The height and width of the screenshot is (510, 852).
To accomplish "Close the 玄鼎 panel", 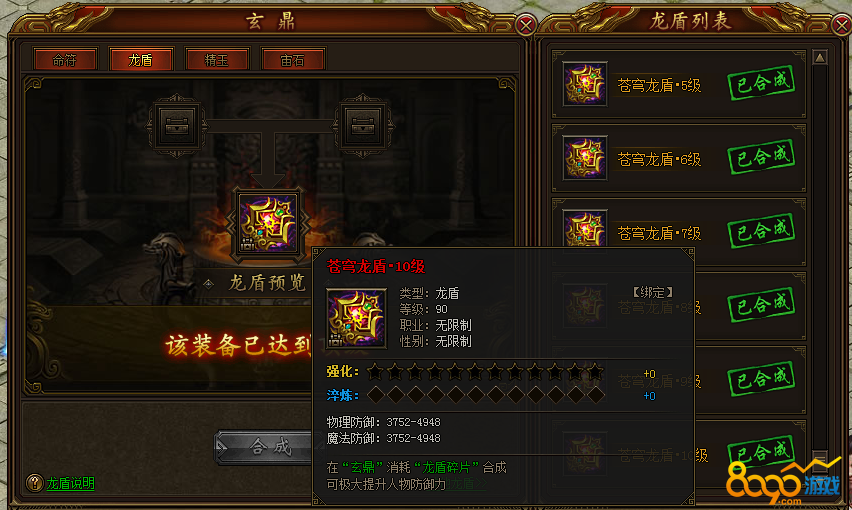I will click(525, 25).
